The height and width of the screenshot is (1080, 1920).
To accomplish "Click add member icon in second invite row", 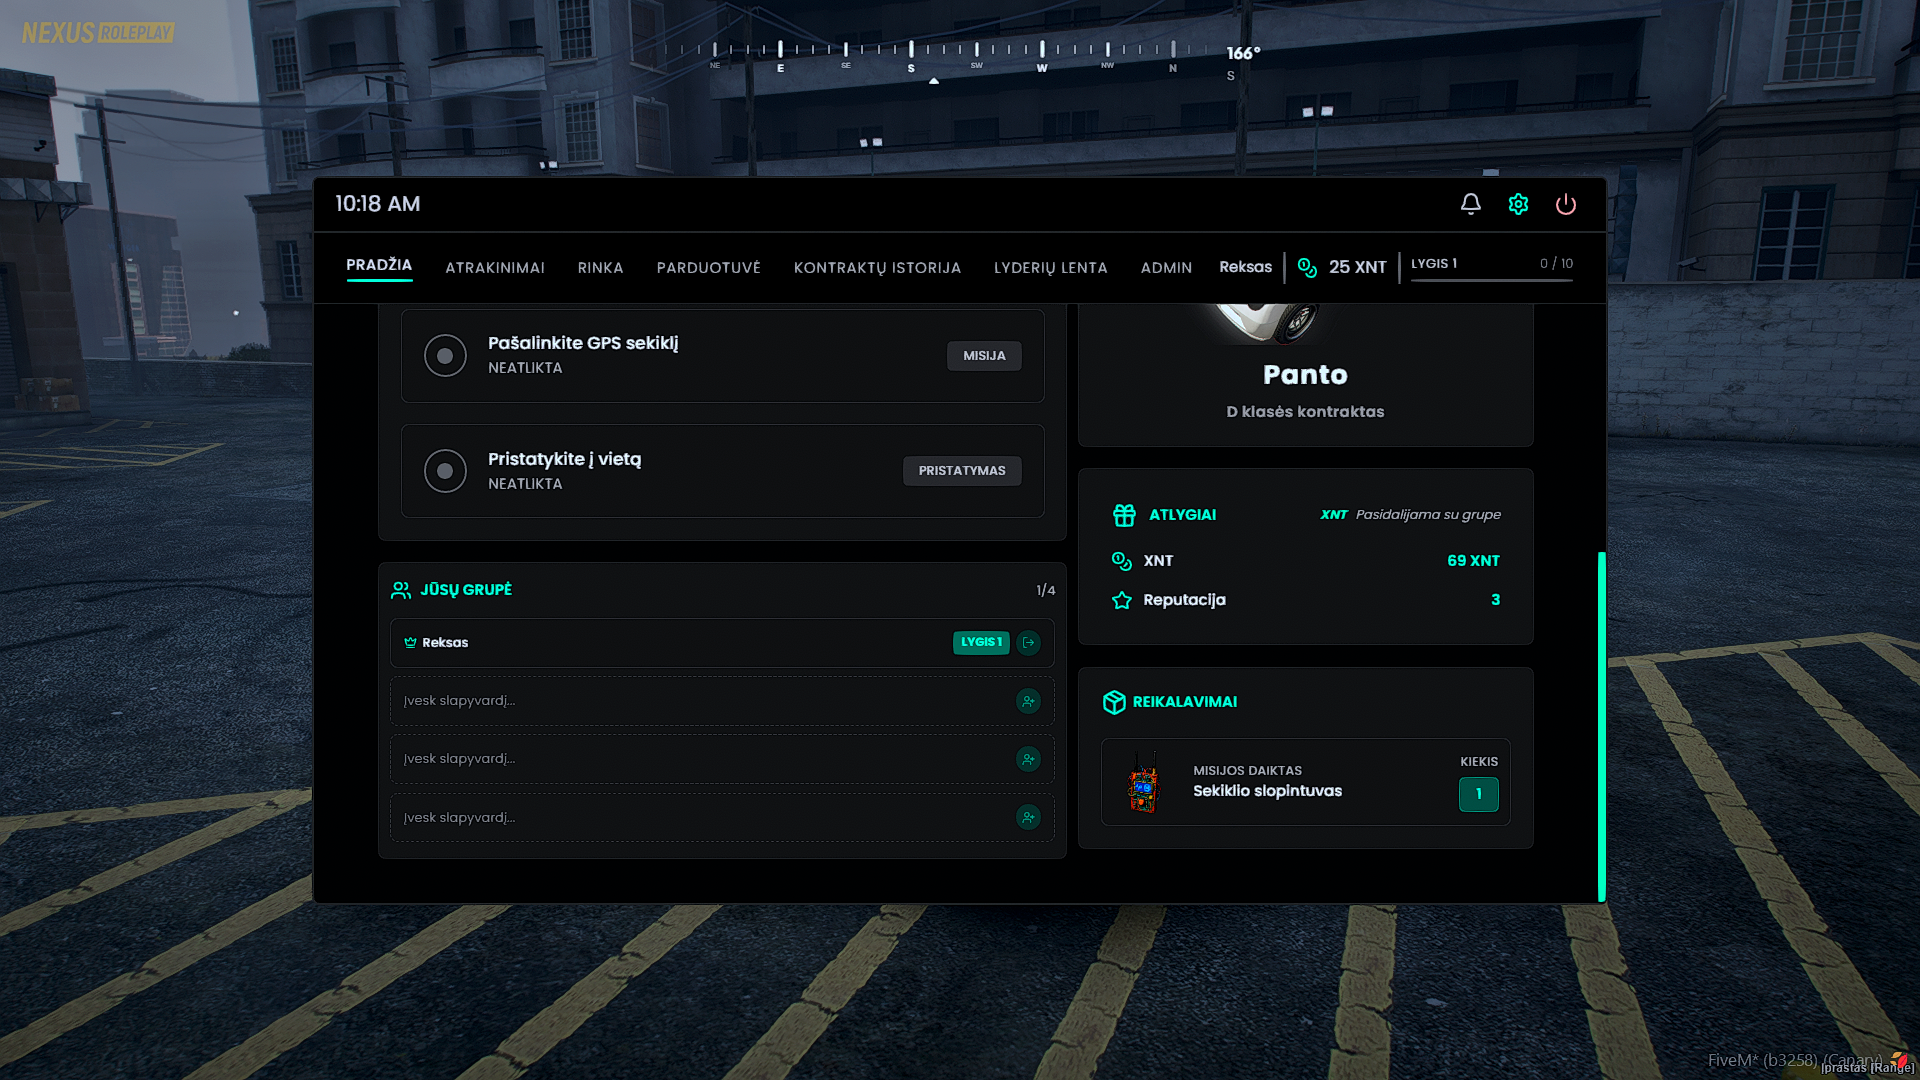I will tap(1028, 759).
